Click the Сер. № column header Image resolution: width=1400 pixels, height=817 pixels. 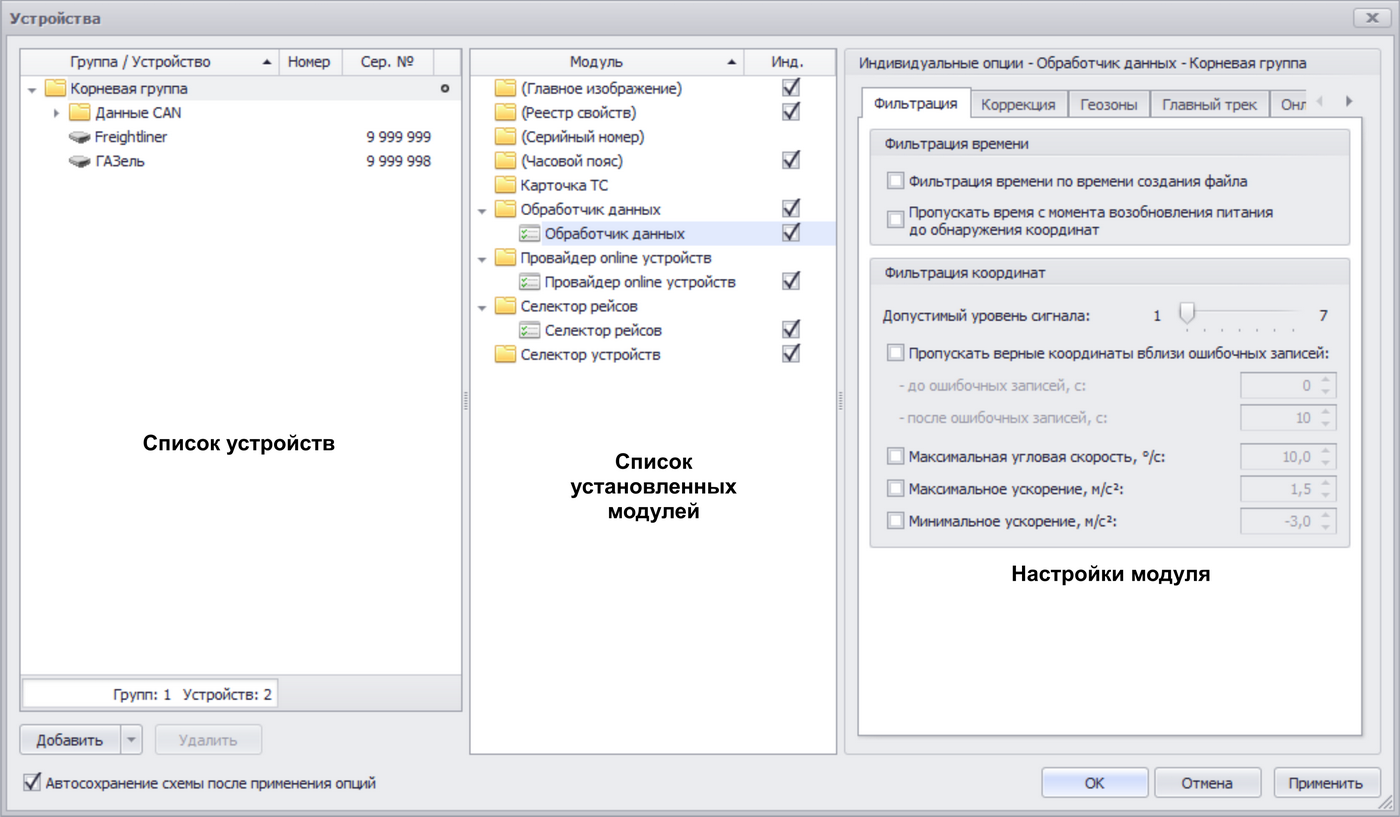coord(388,62)
